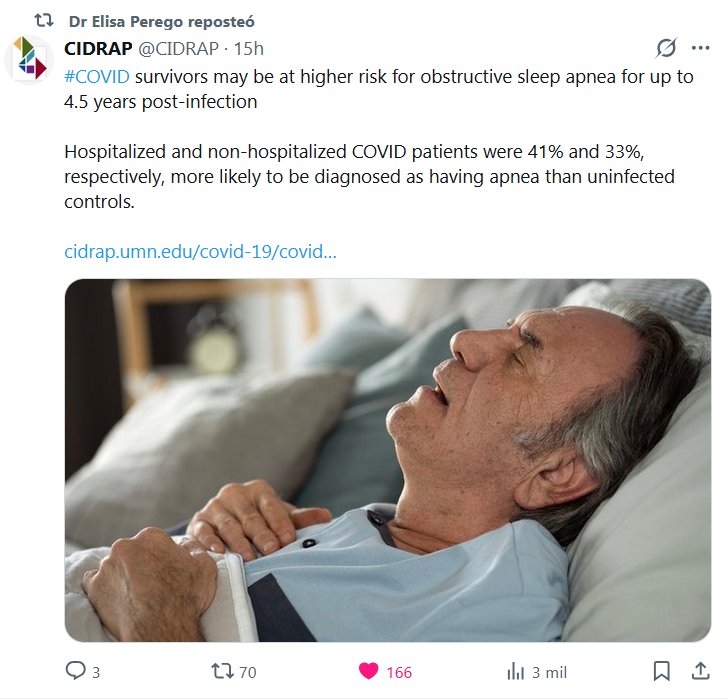Click the small repost icon beside Dr Elisa Perego

click(43, 20)
